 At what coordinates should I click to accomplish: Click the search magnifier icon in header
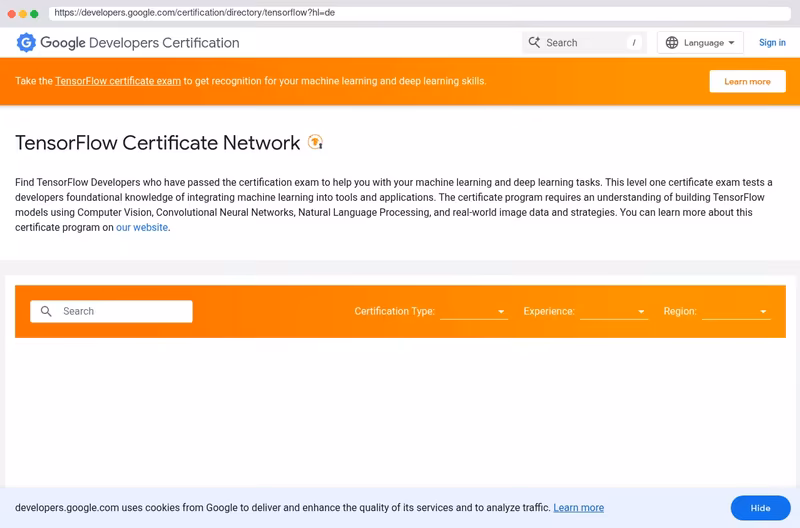[534, 42]
